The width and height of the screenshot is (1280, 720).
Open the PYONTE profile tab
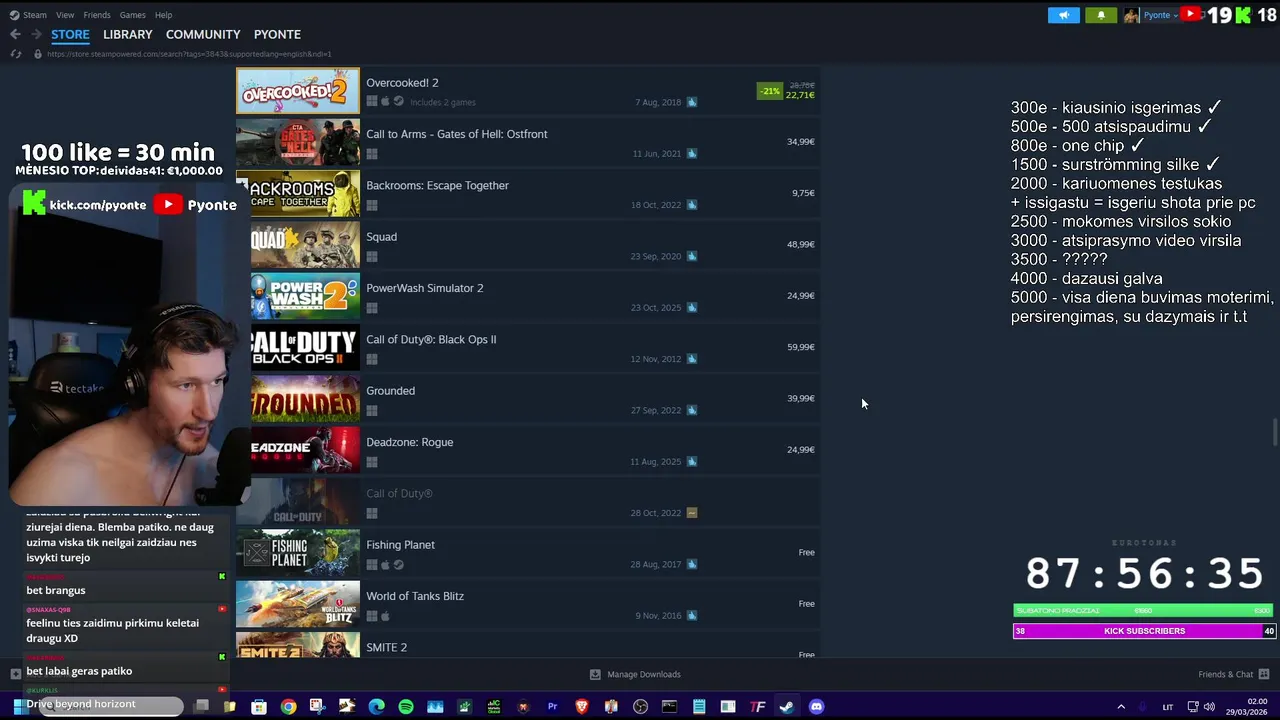click(x=277, y=34)
